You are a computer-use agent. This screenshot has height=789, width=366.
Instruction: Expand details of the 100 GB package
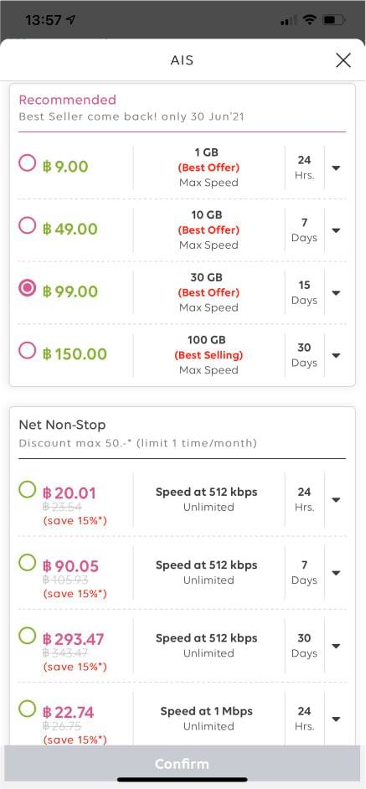pos(336,355)
